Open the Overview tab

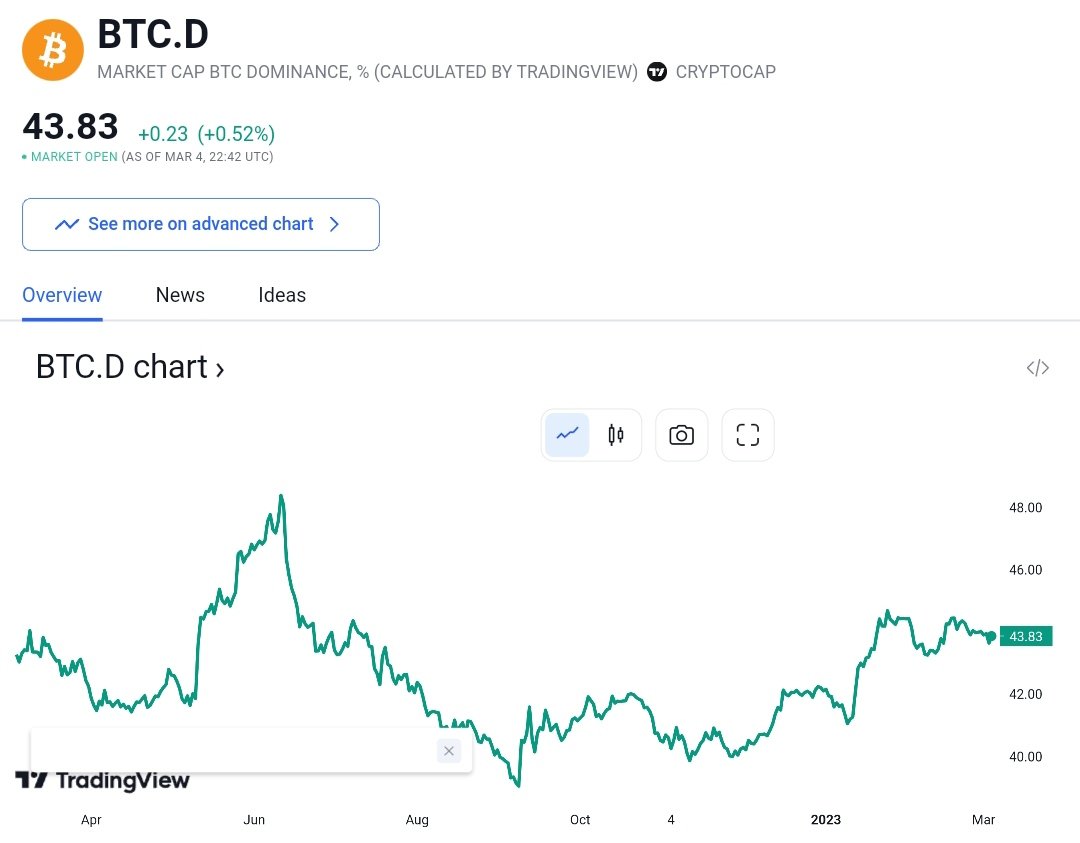pos(62,295)
